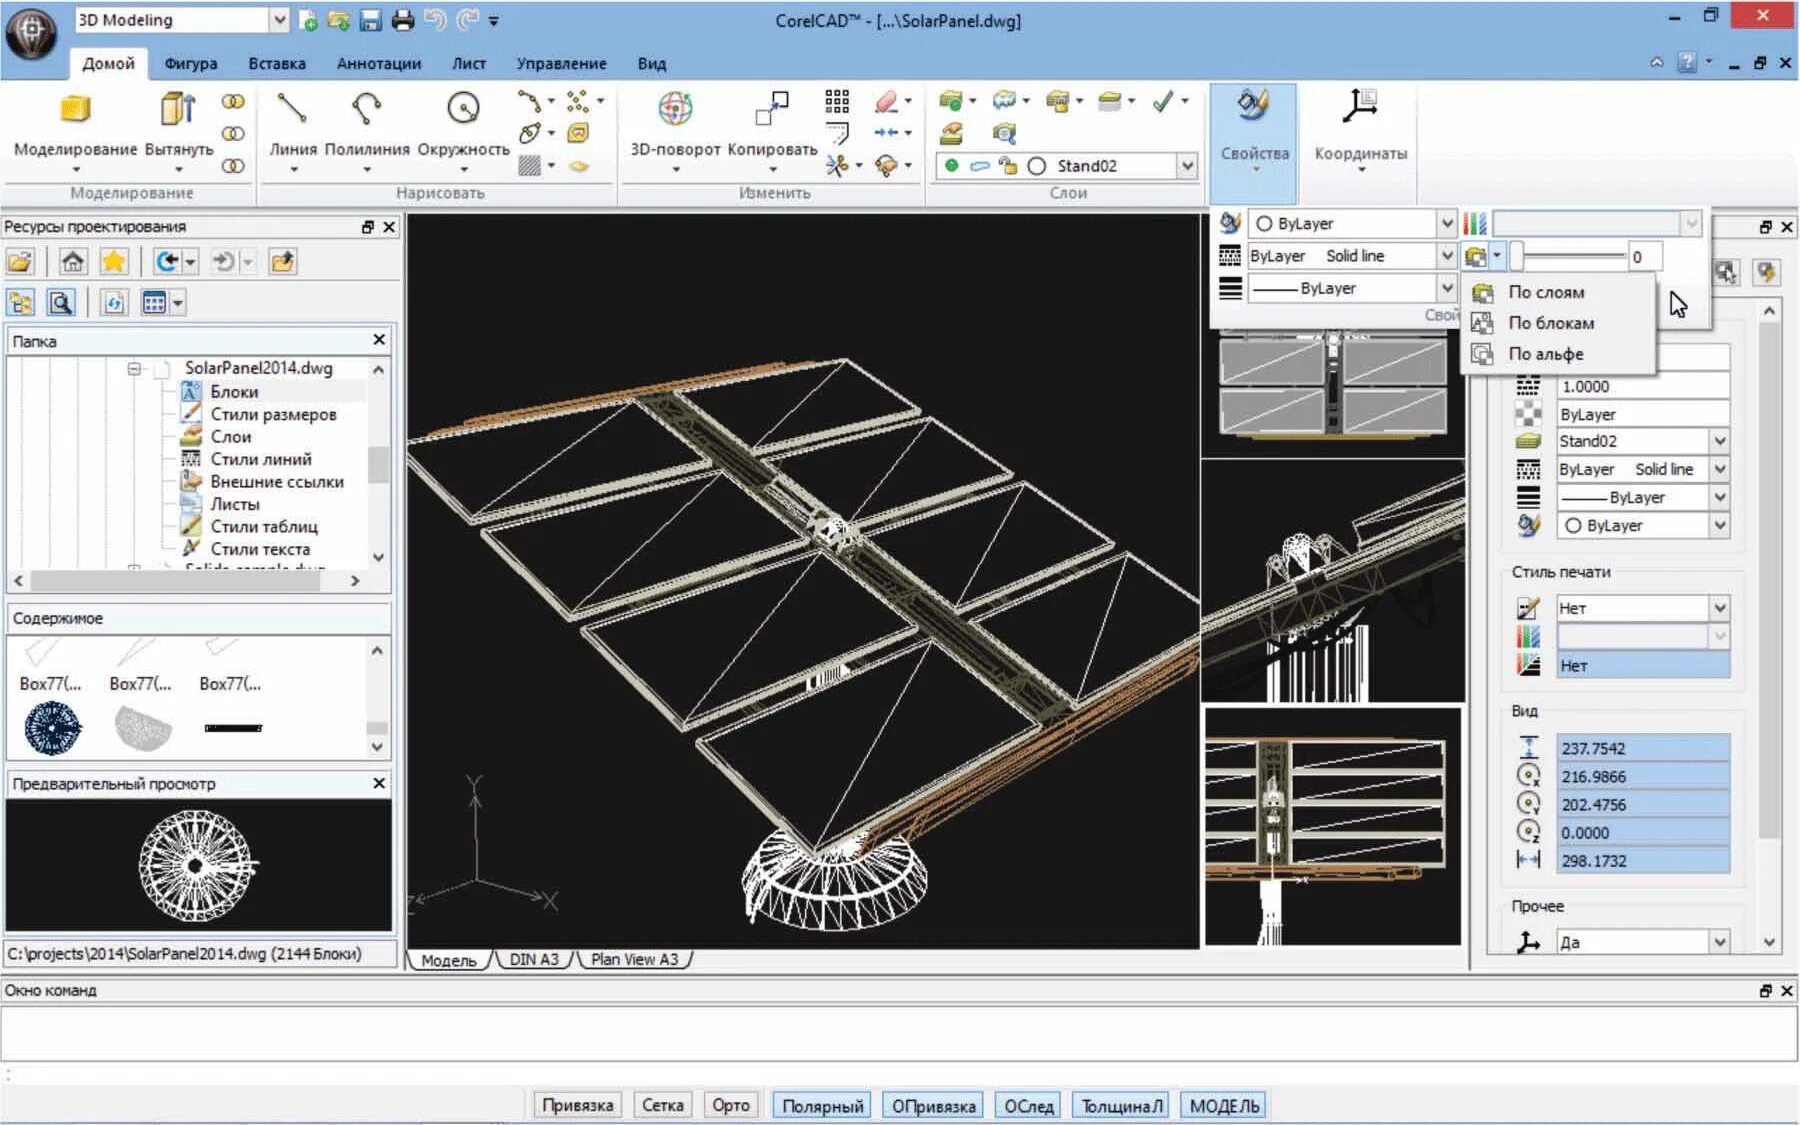This screenshot has width=1800, height=1125.
Task: Click the transparency value field showing 0
Action: 1645,257
